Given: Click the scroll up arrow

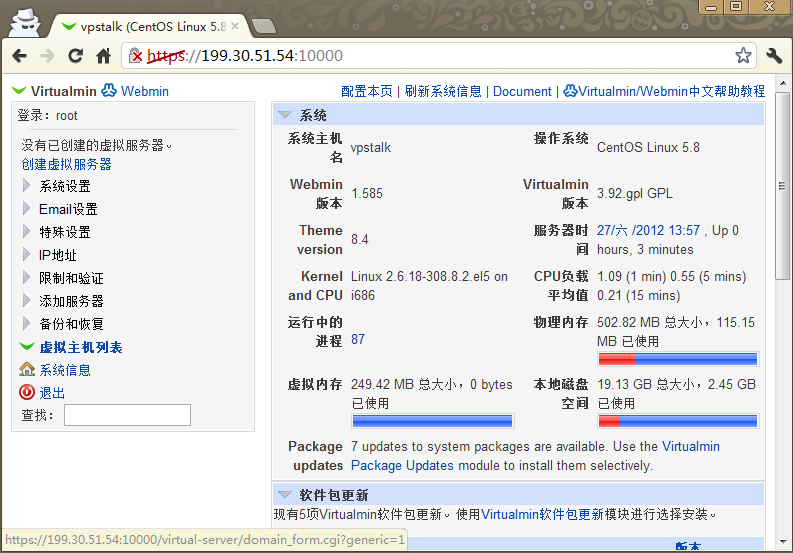Looking at the screenshot, I should point(783,83).
